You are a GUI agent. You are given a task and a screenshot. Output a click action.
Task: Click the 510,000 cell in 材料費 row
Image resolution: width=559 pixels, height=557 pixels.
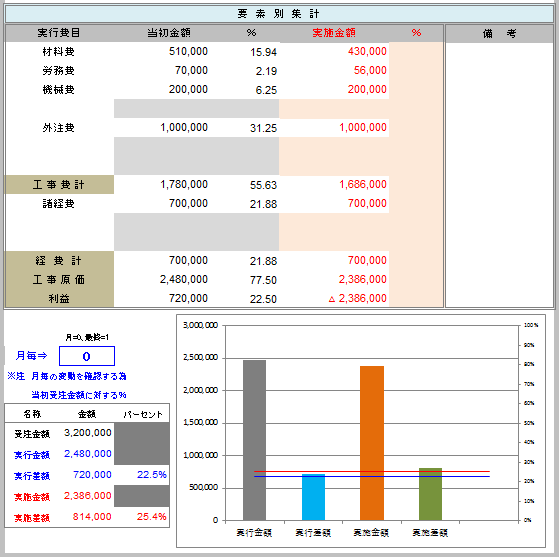tap(188, 51)
